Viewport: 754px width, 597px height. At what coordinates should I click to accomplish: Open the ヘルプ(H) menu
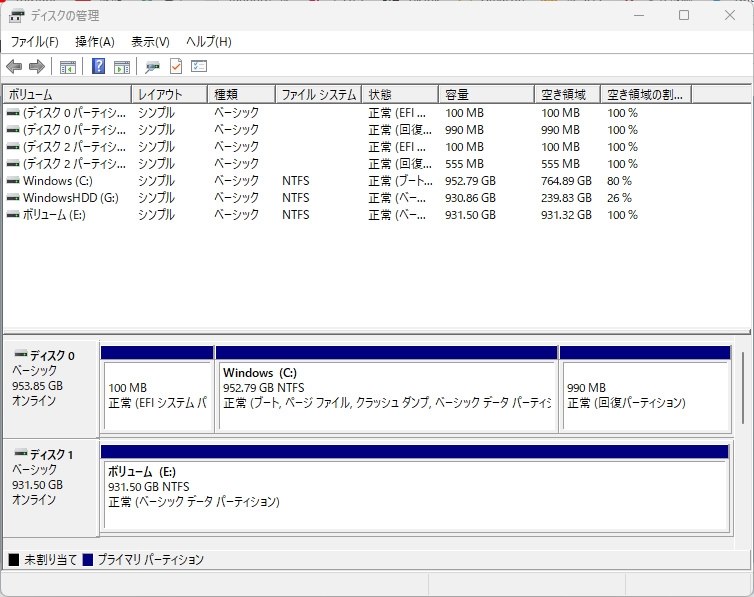[x=209, y=42]
